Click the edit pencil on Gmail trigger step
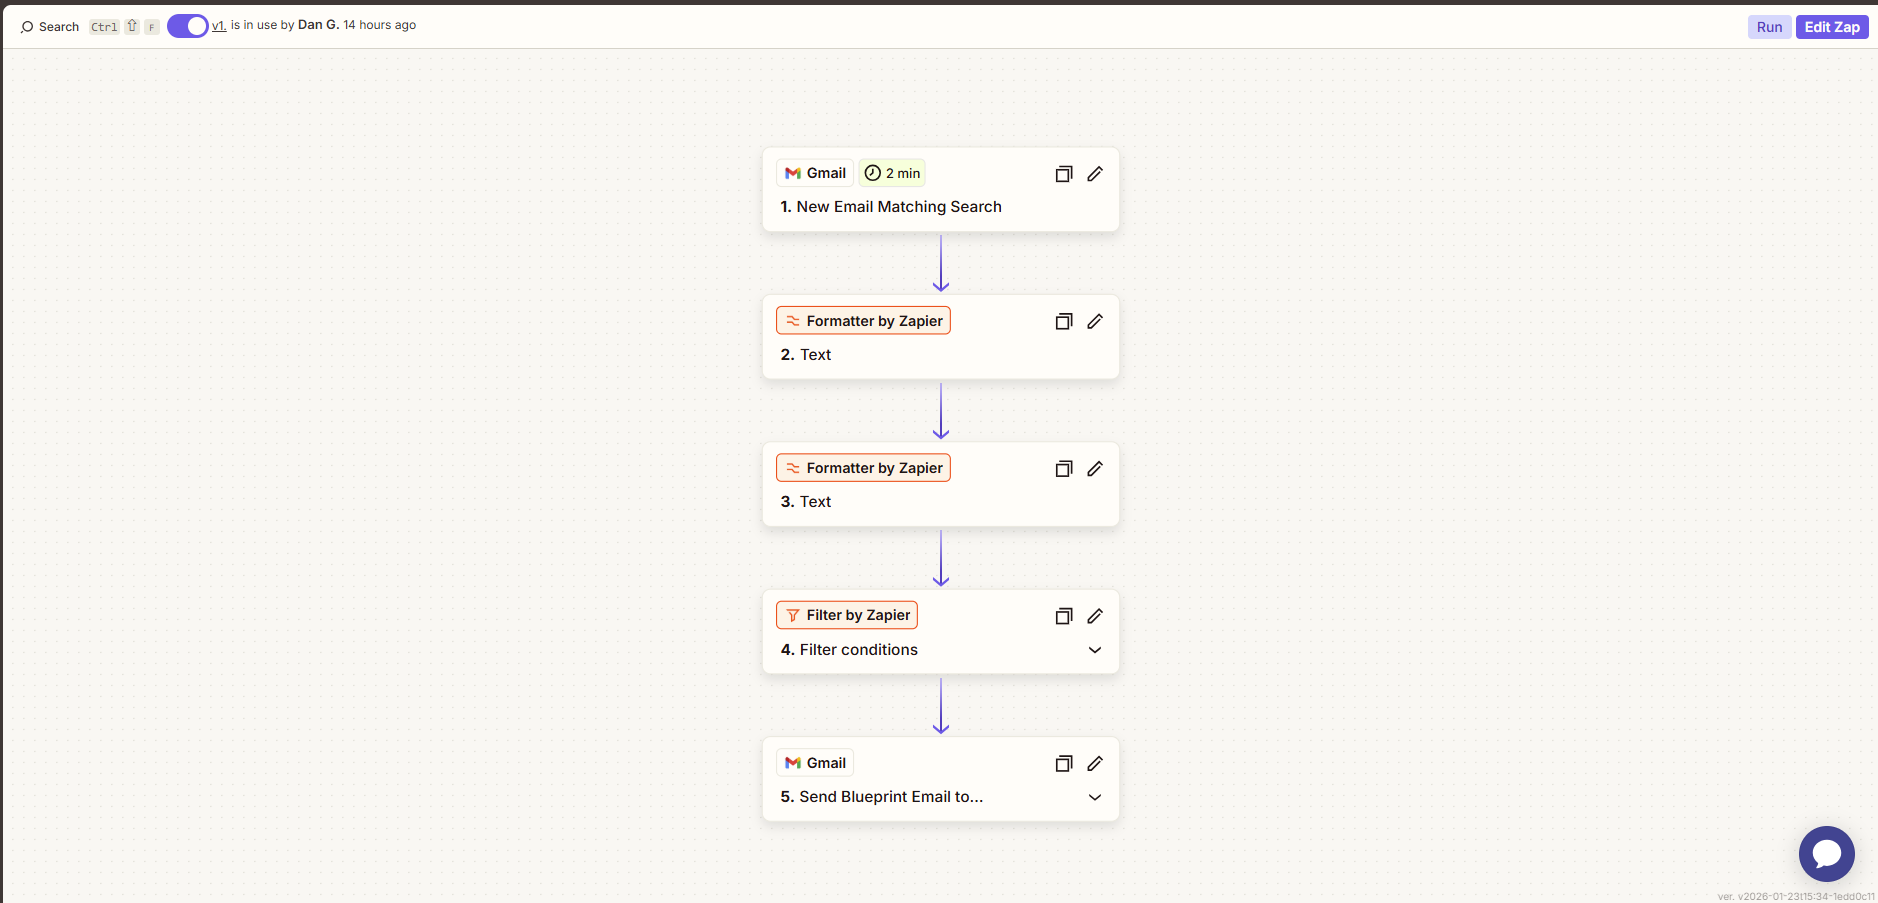Screen dimensions: 1878x903 (x=1095, y=174)
